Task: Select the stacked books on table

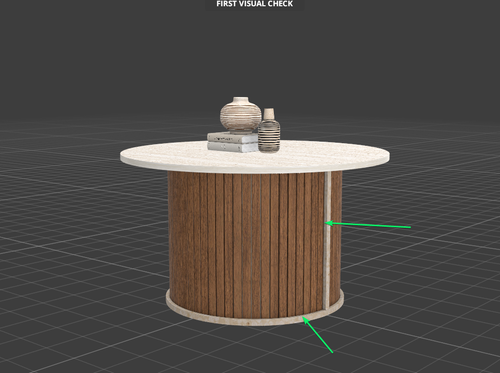Action: click(x=232, y=142)
